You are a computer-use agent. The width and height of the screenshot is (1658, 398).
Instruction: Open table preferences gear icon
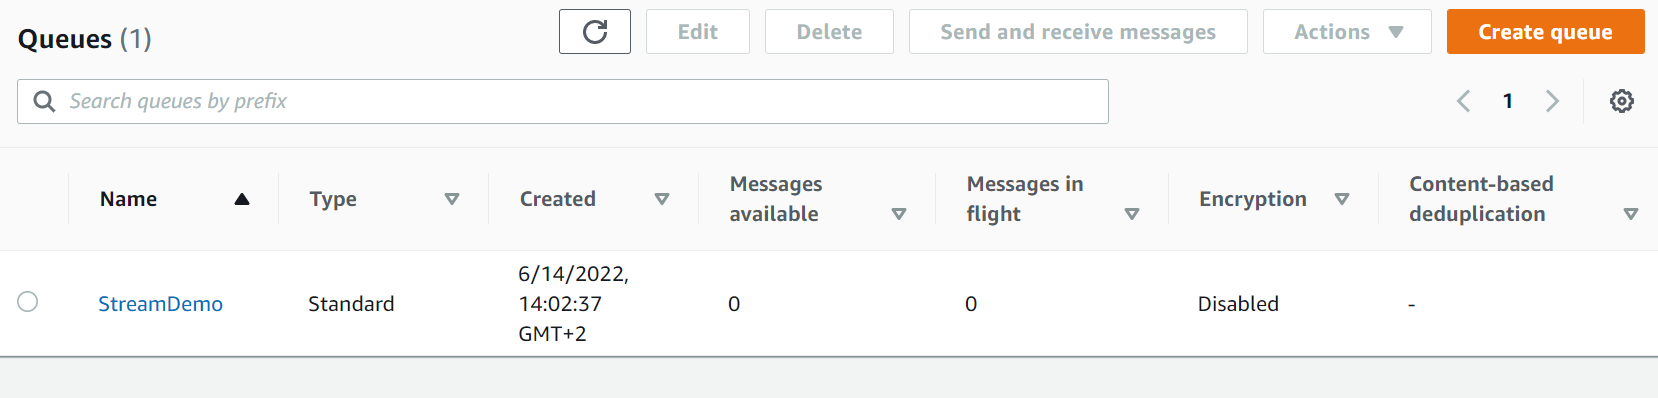pyautogui.click(x=1622, y=101)
